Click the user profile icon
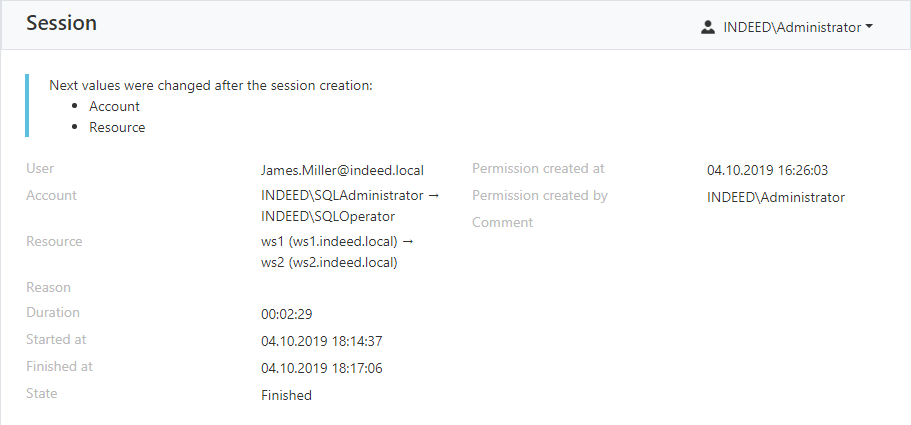Viewport: 911px width, 425px height. click(708, 27)
